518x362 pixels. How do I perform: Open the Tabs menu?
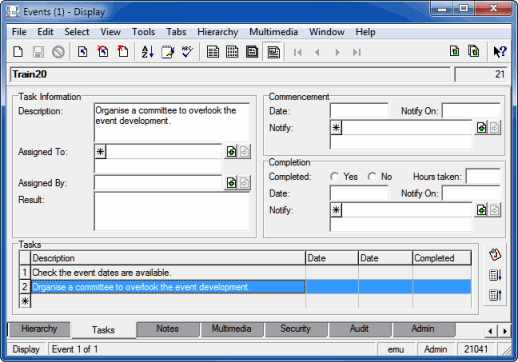pyautogui.click(x=176, y=32)
